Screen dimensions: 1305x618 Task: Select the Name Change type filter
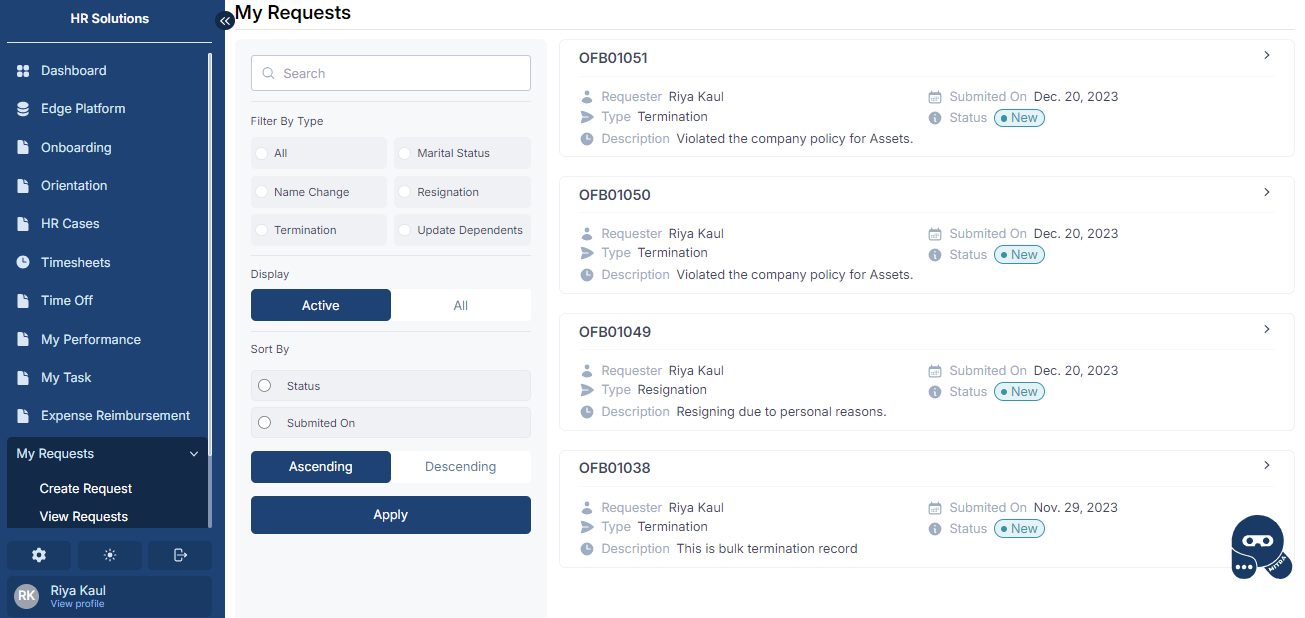(x=318, y=192)
